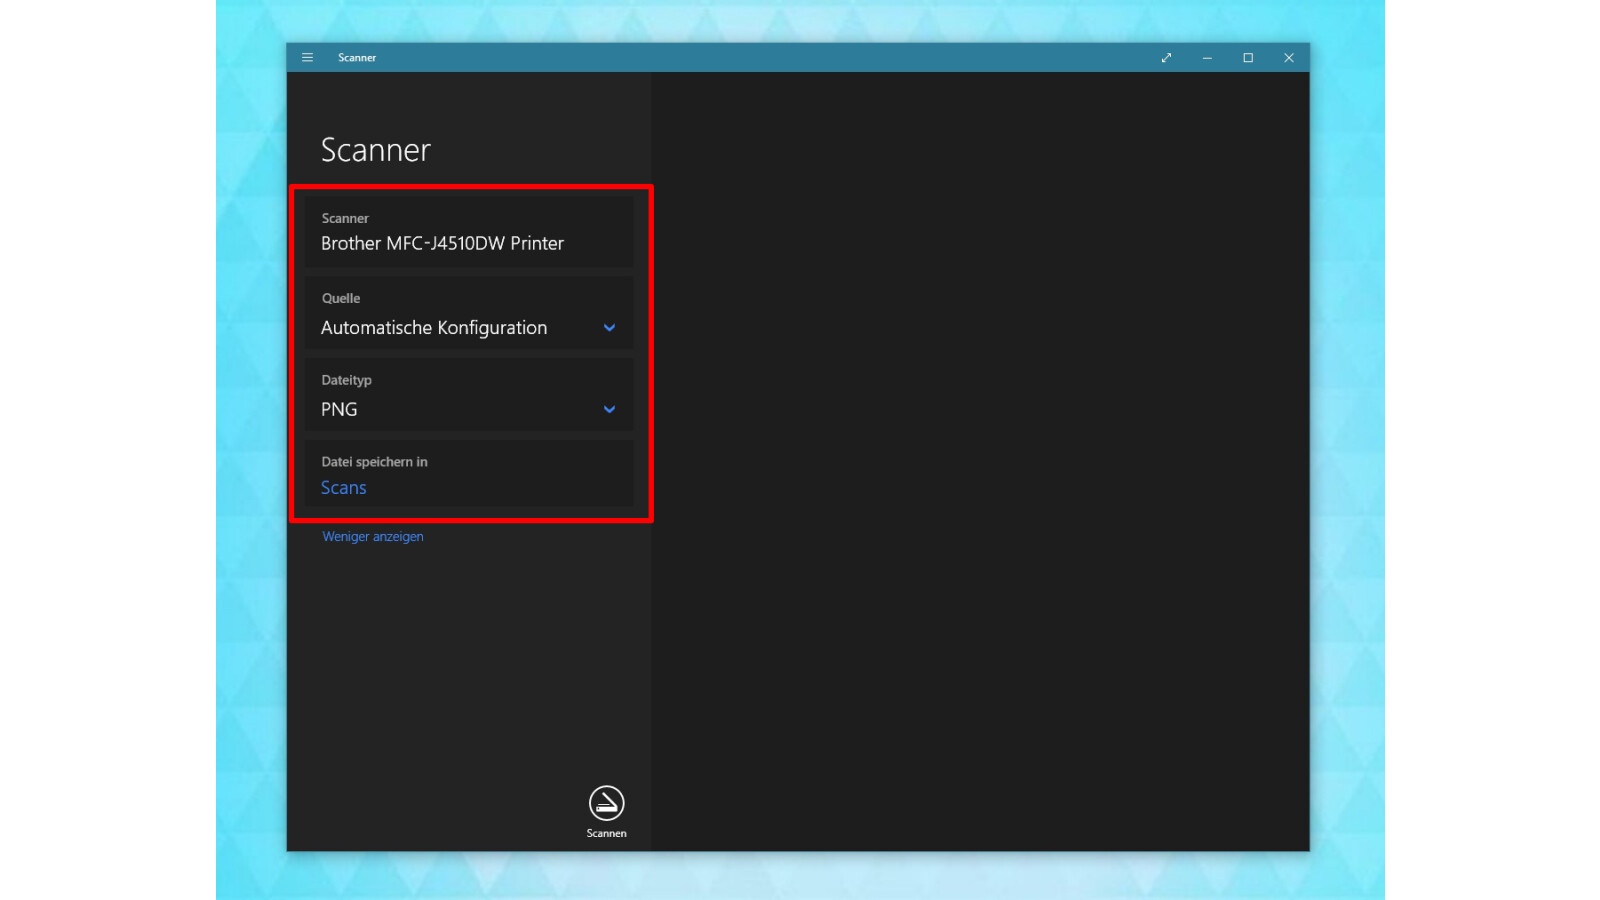The height and width of the screenshot is (900, 1600).
Task: Collapse options via Weniger anzeigen
Action: 372,536
